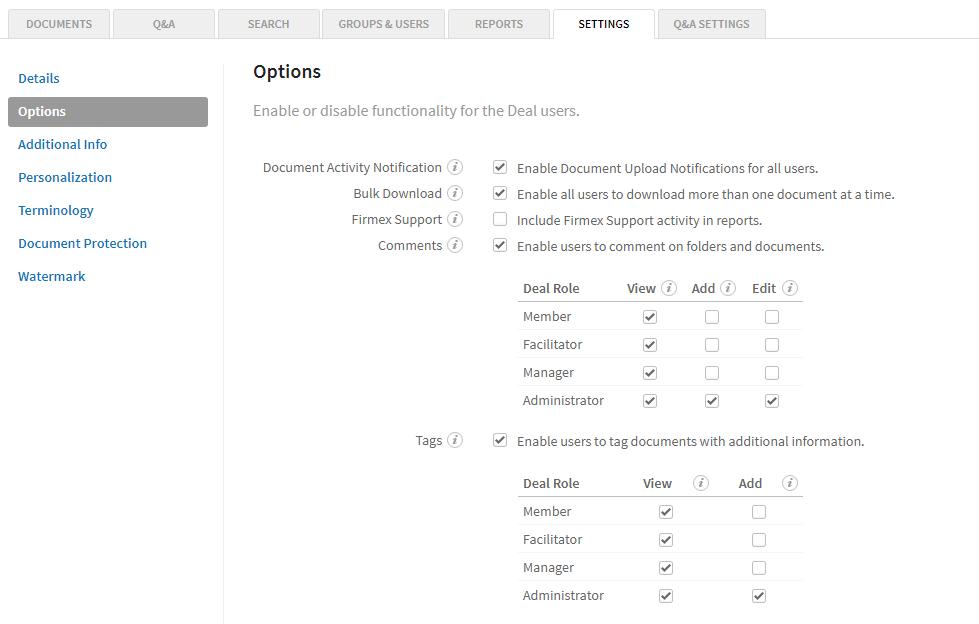Open Details settings page
979x624 pixels.
point(39,79)
